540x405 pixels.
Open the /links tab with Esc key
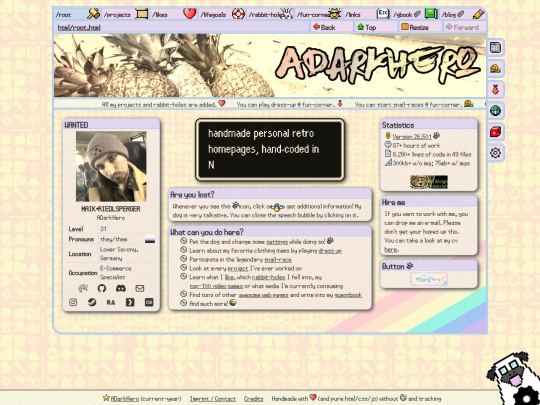pos(367,14)
